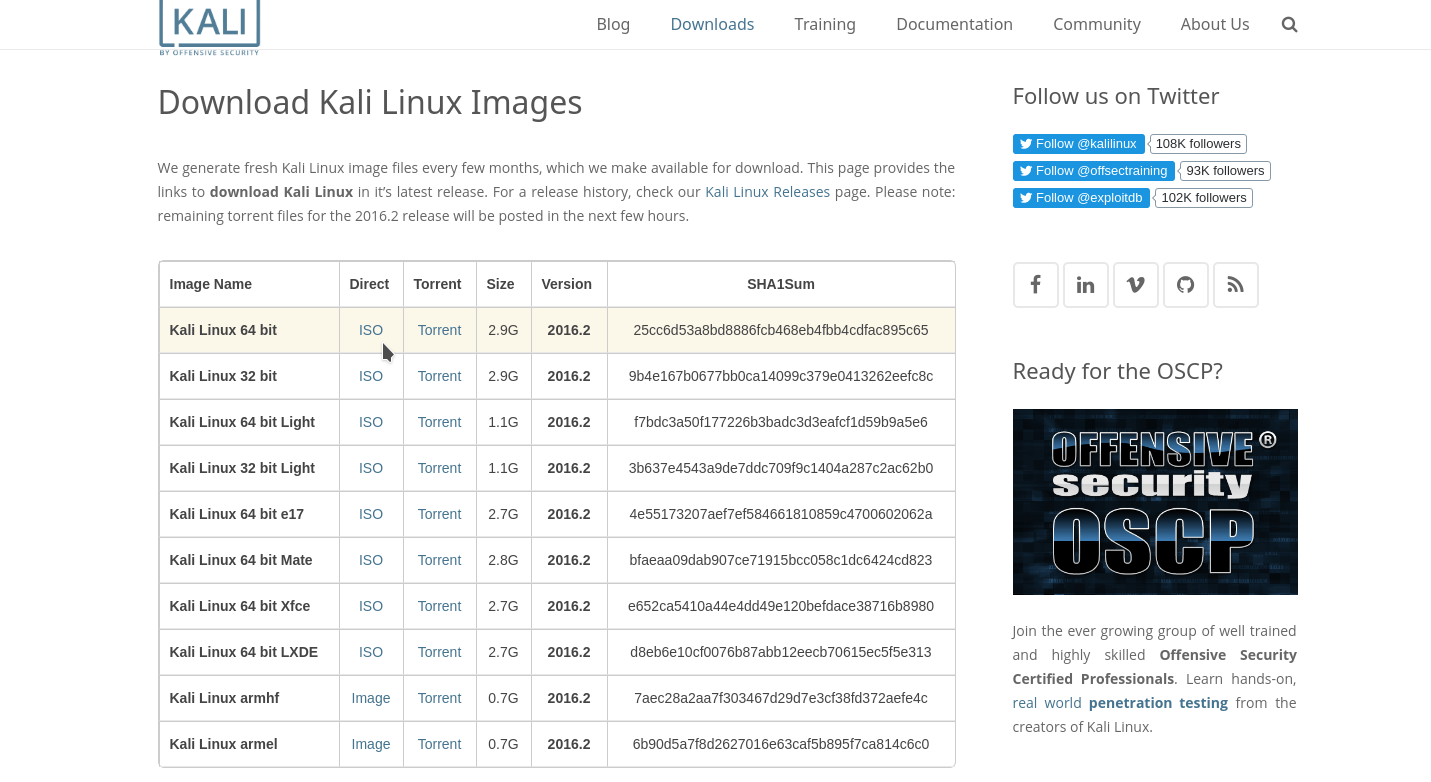
Task: Open Kali Linux 32 bit Torrent link
Action: tap(439, 376)
